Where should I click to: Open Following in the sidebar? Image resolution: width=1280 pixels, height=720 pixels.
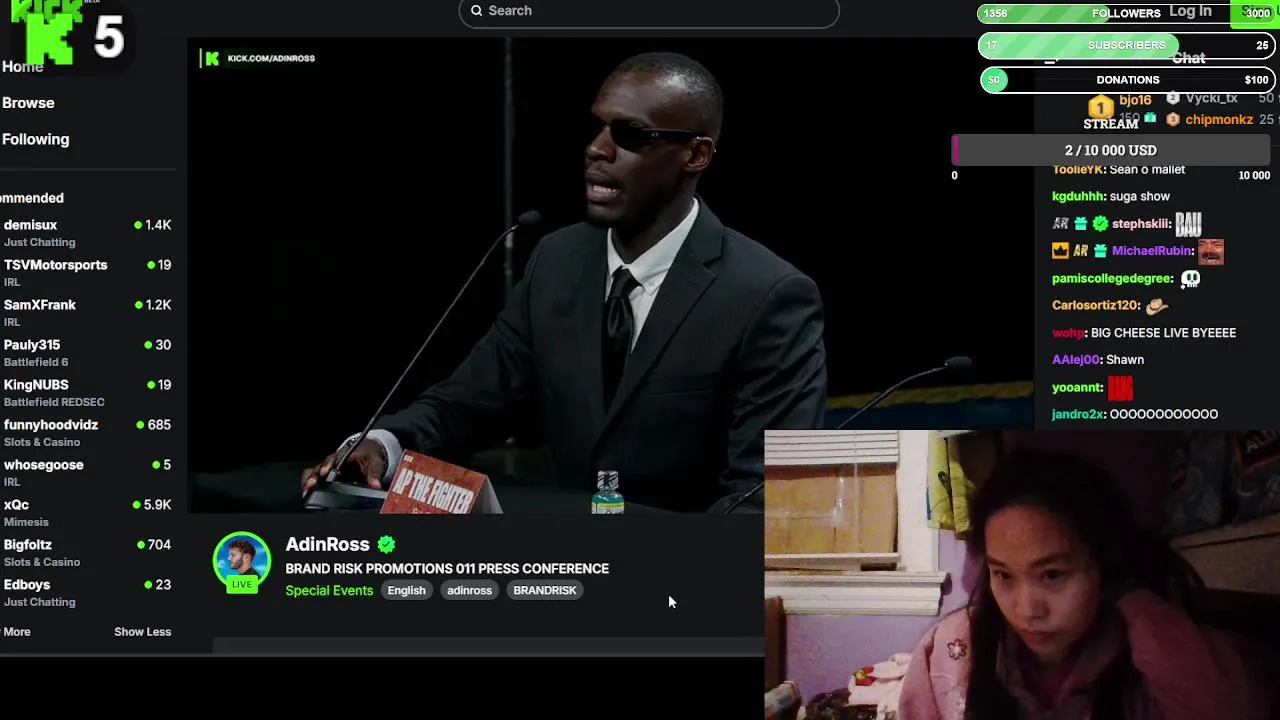(35, 139)
